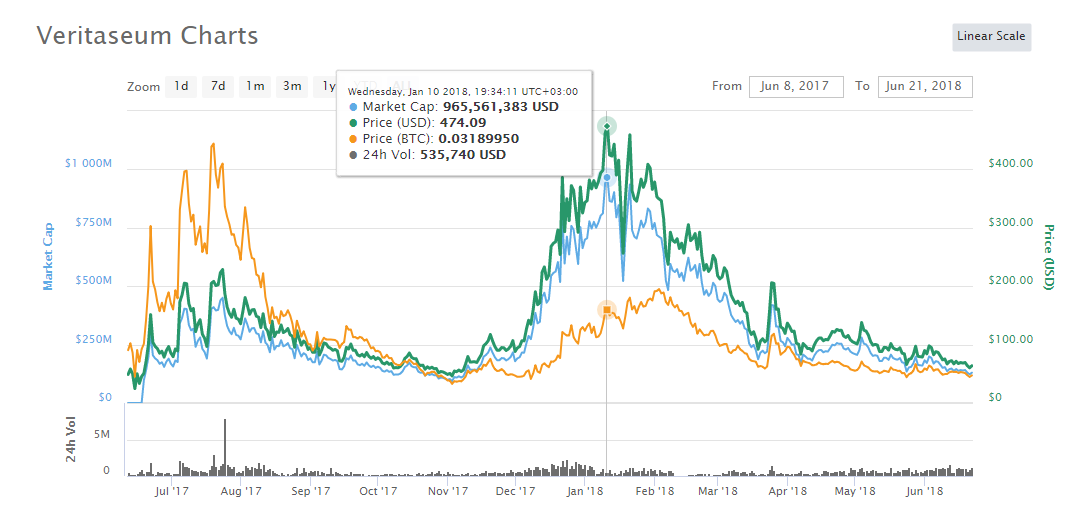1070x512 pixels.
Task: Click the Zoom label
Action: click(x=143, y=87)
